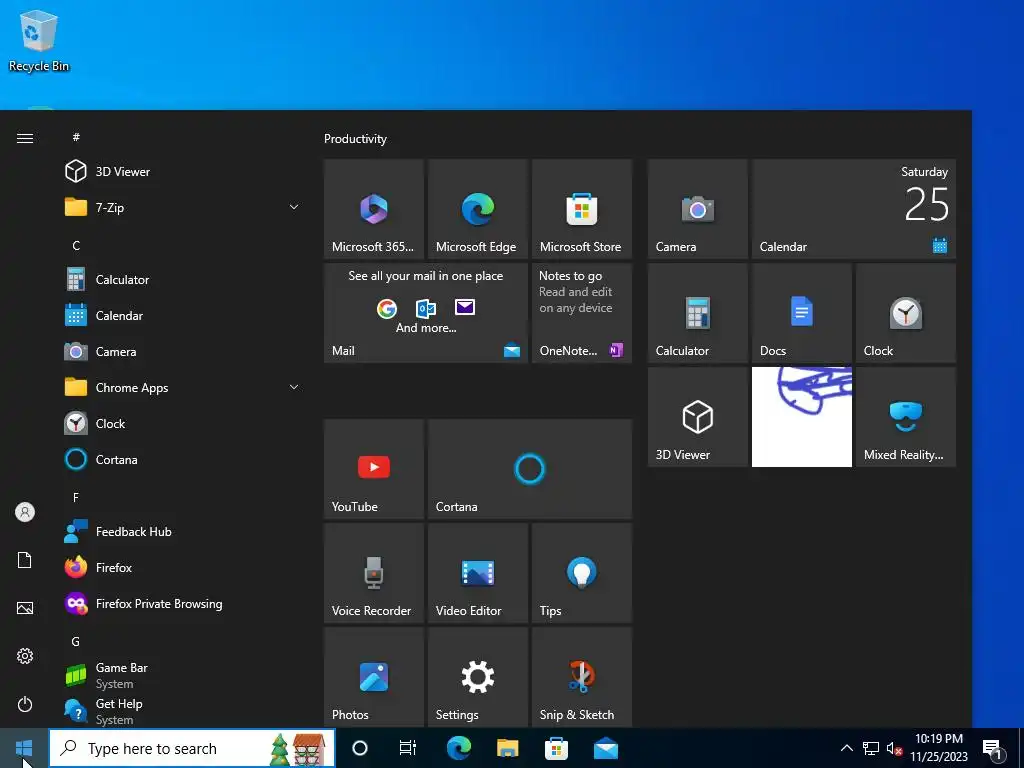Open the Docs tile
This screenshot has height=768, width=1024.
pyautogui.click(x=801, y=313)
